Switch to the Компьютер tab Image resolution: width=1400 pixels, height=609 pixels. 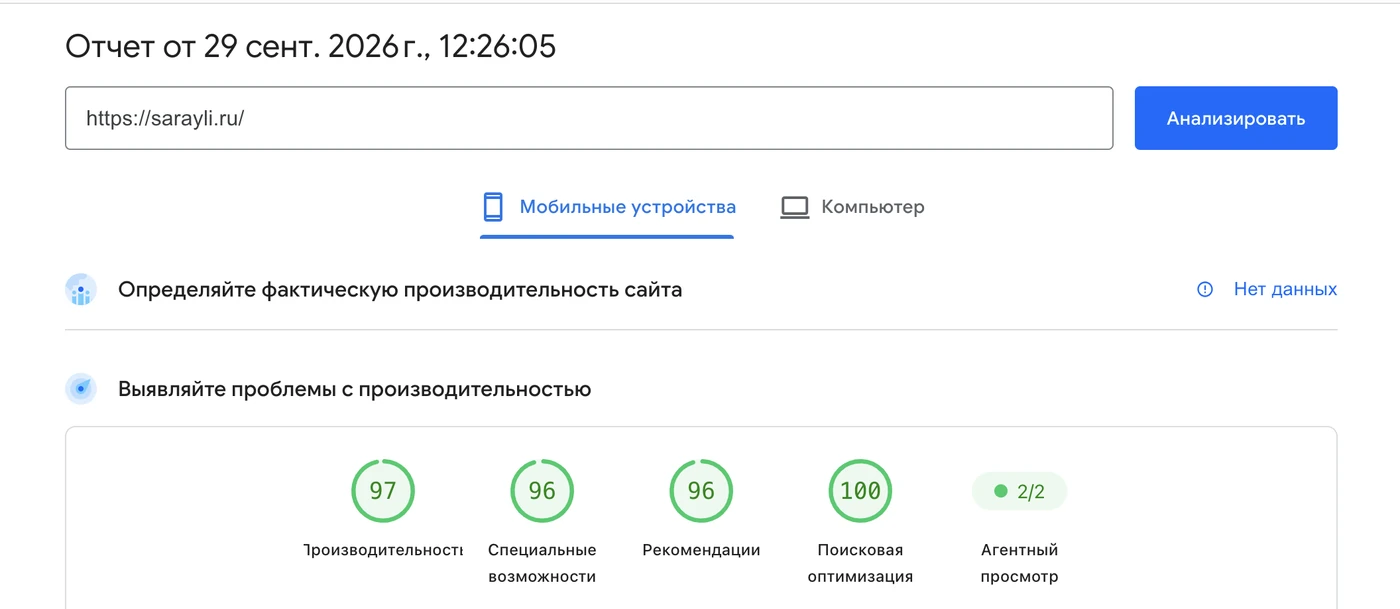(852, 207)
